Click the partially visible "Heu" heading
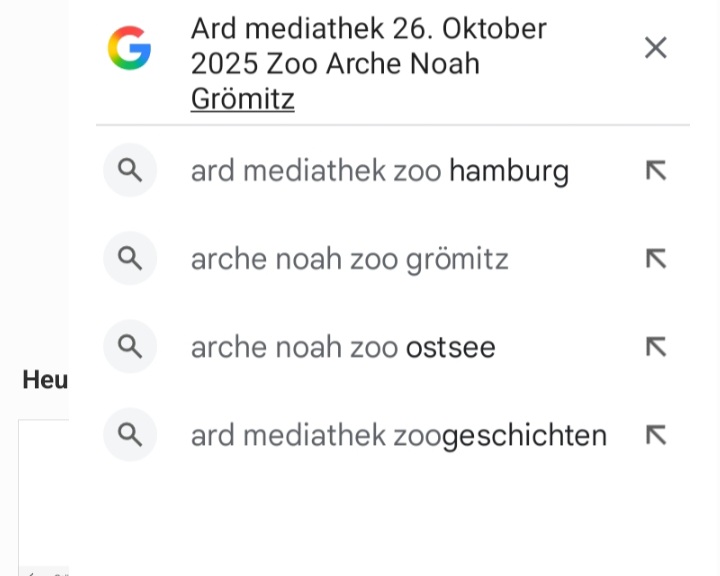 [45, 380]
